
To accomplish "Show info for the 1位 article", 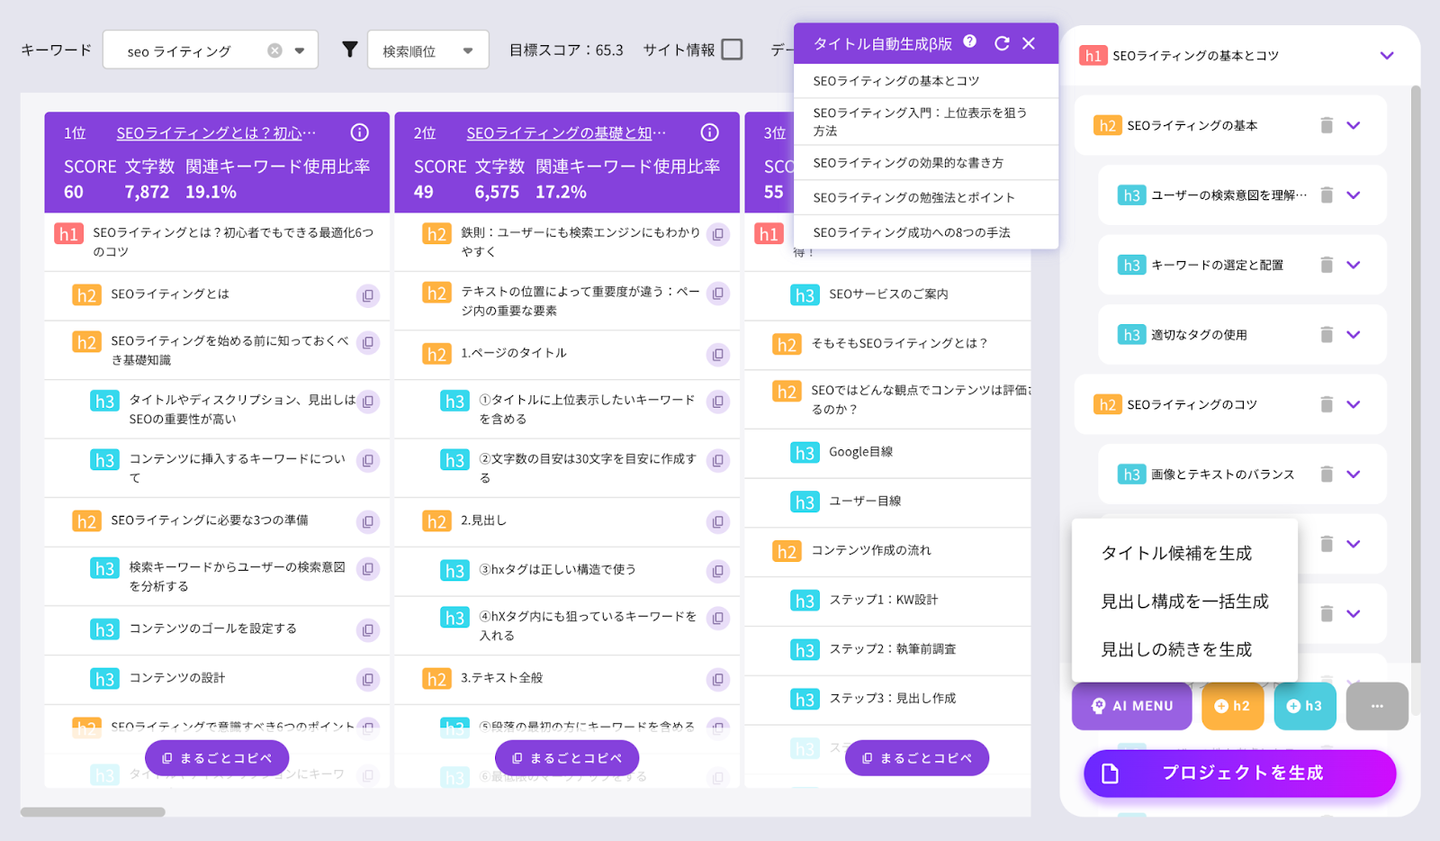I will coord(360,132).
